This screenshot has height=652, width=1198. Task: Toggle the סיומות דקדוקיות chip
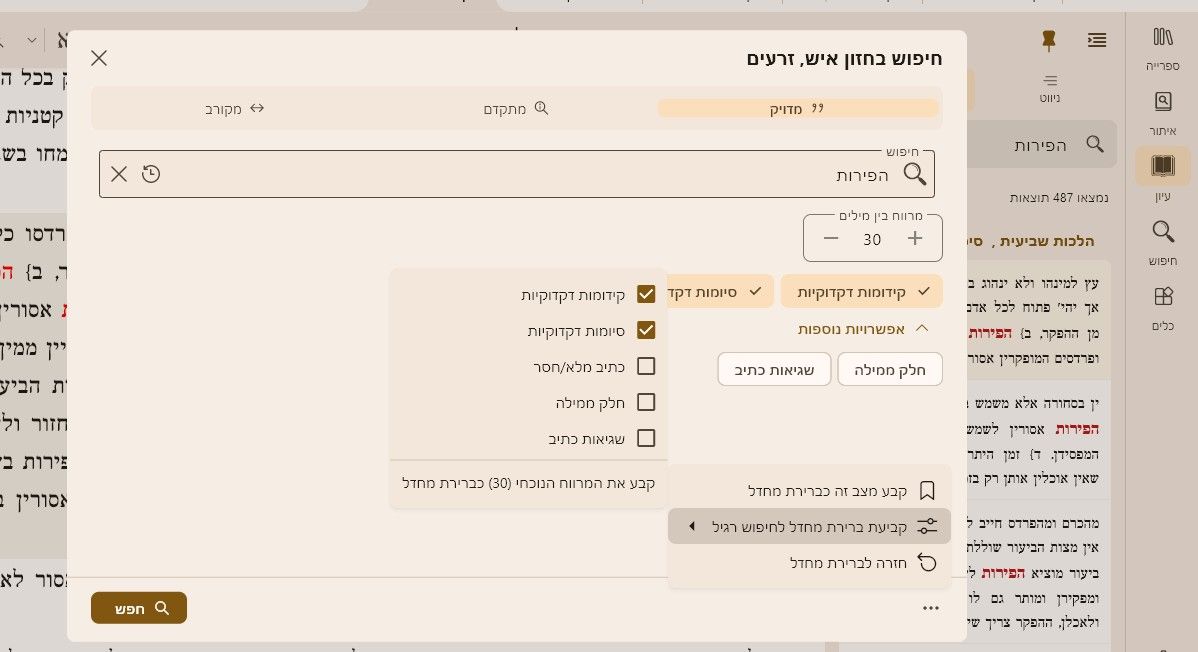(x=720, y=292)
